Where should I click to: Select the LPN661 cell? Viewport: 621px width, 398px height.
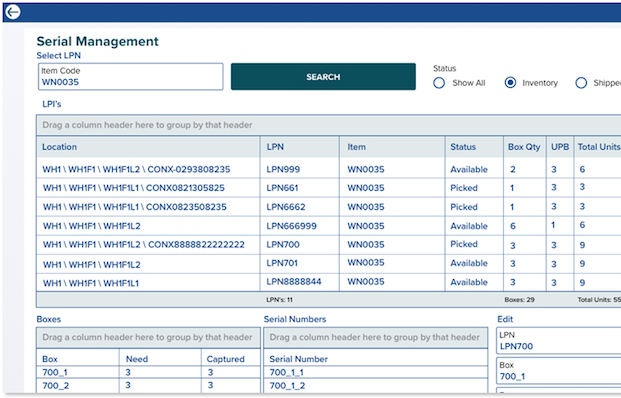[282, 188]
